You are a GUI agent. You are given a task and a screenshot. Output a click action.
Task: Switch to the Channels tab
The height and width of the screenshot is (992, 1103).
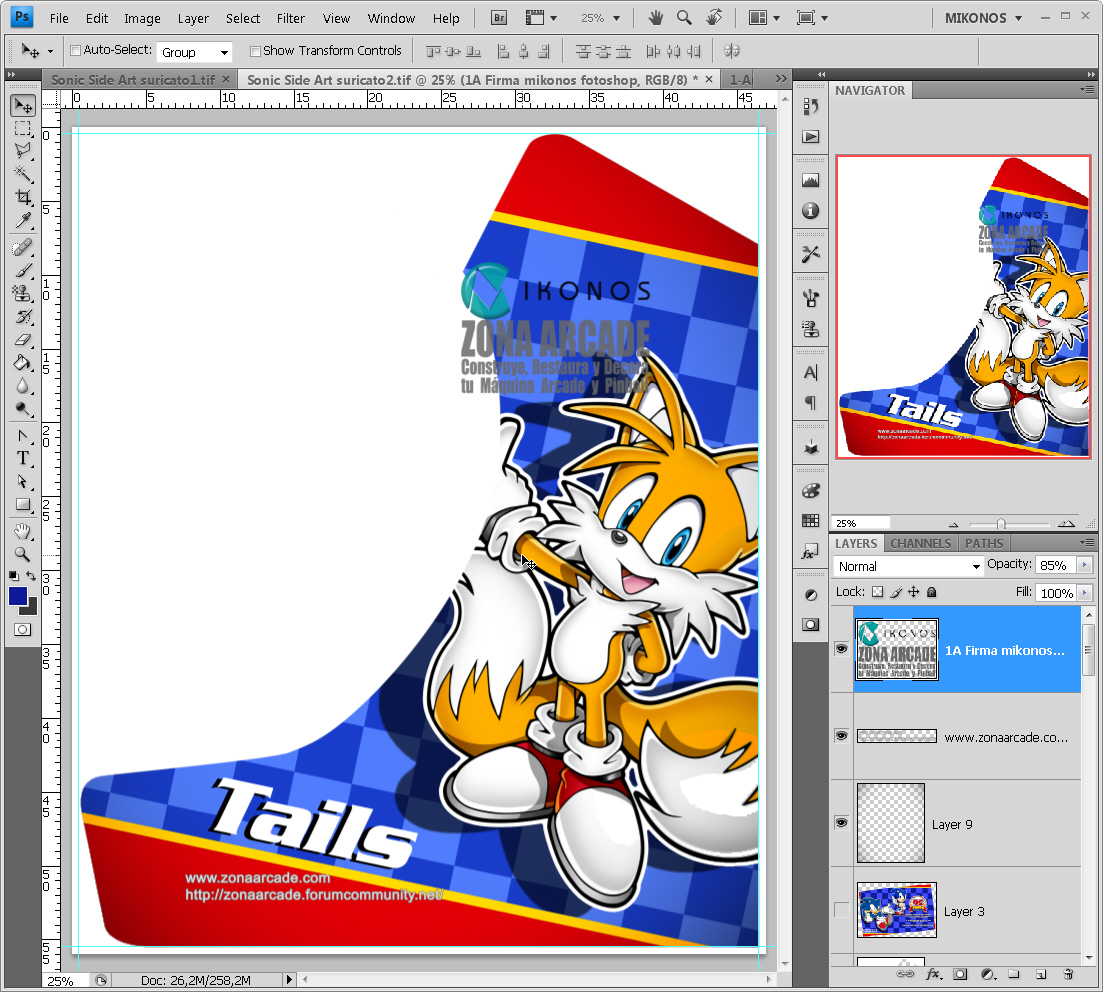pos(920,543)
